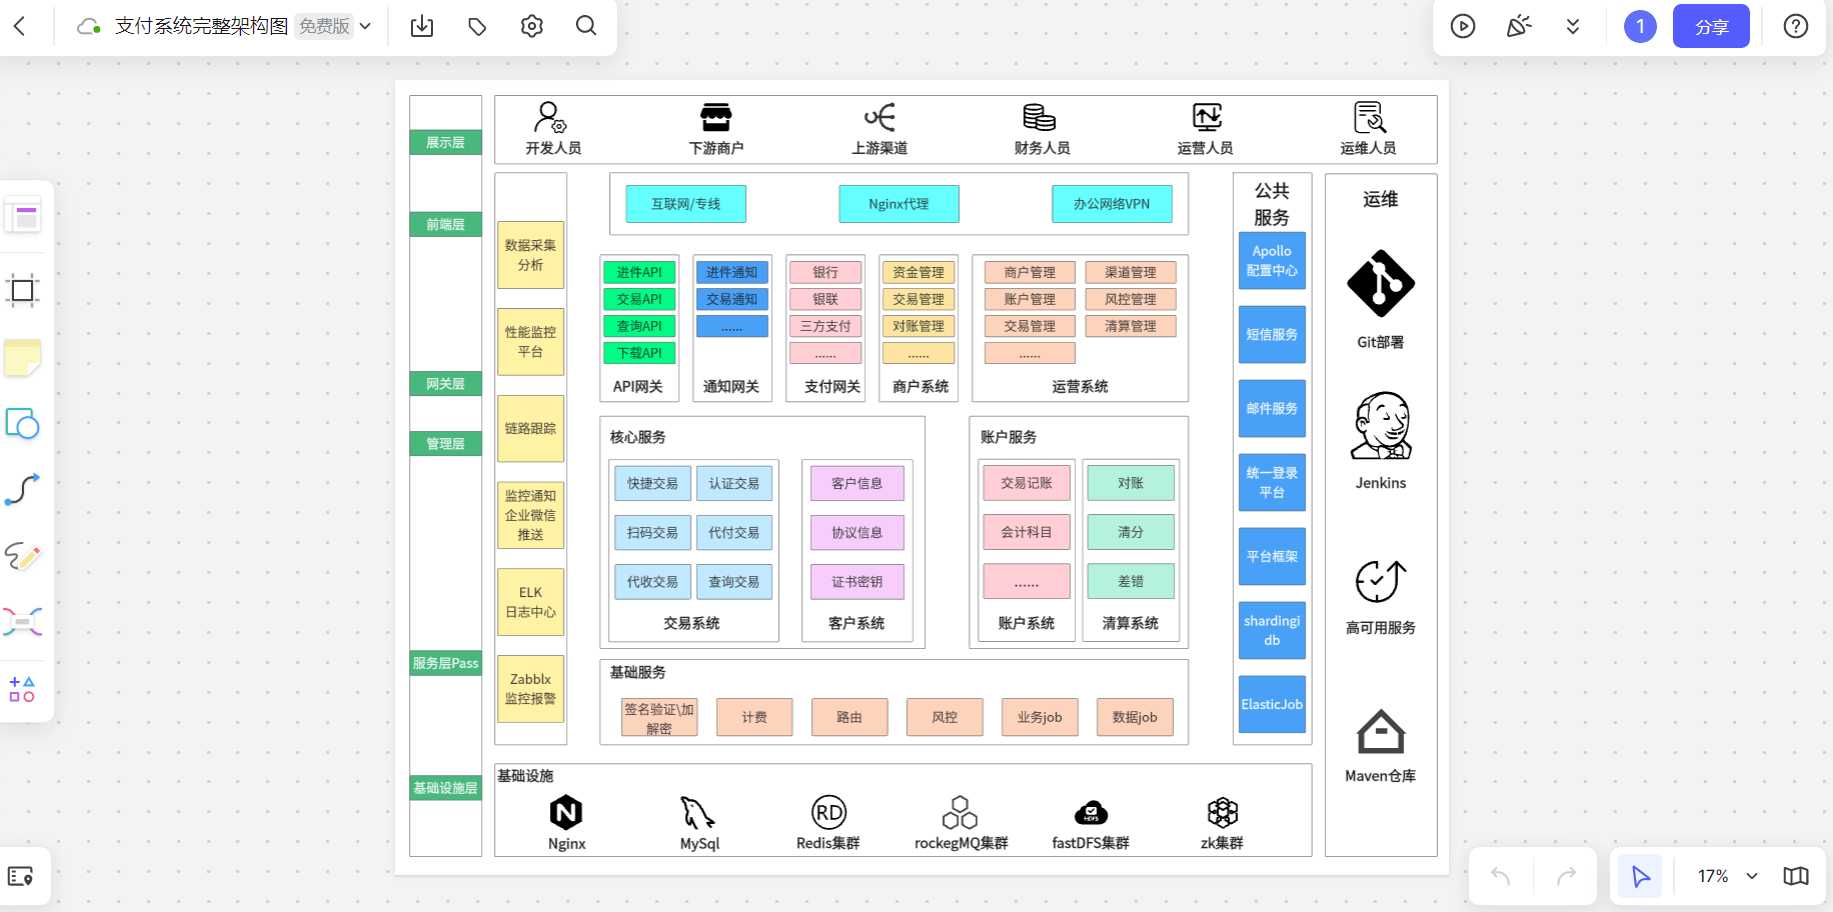Select the Nginx代理 cyan box

[899, 204]
